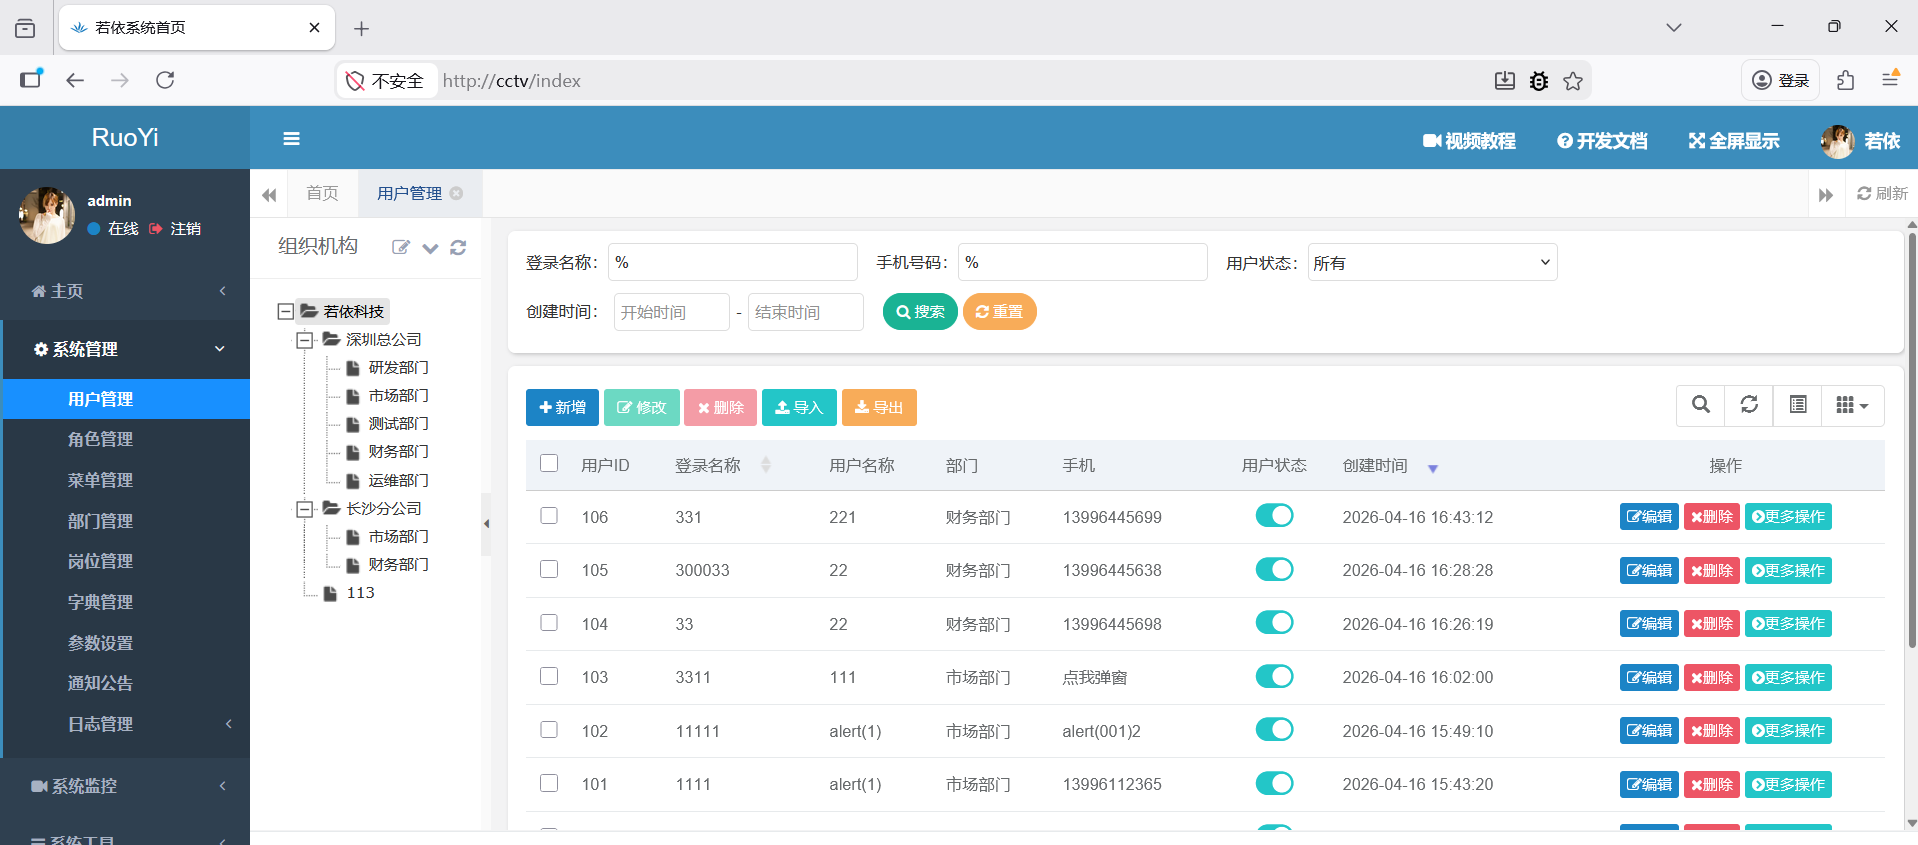Toggle status switch for user 103

1274,676
